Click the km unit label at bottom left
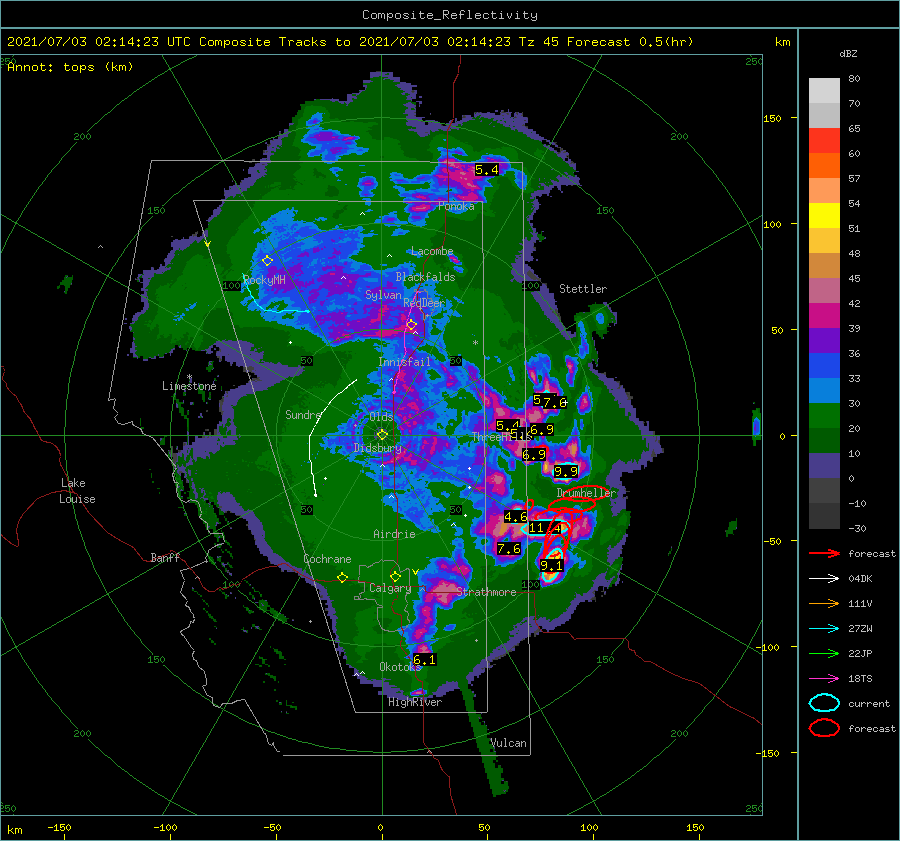The image size is (900, 841). pyautogui.click(x=14, y=830)
